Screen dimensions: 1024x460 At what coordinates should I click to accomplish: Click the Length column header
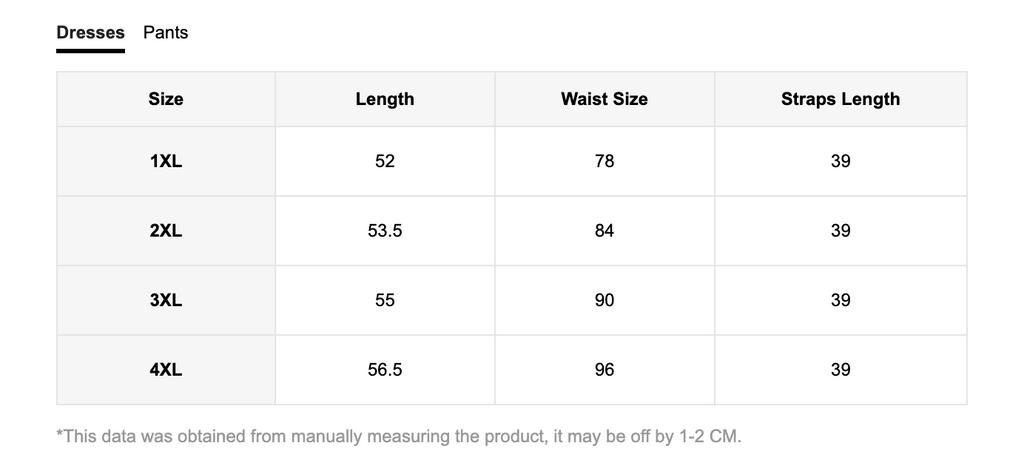385,99
